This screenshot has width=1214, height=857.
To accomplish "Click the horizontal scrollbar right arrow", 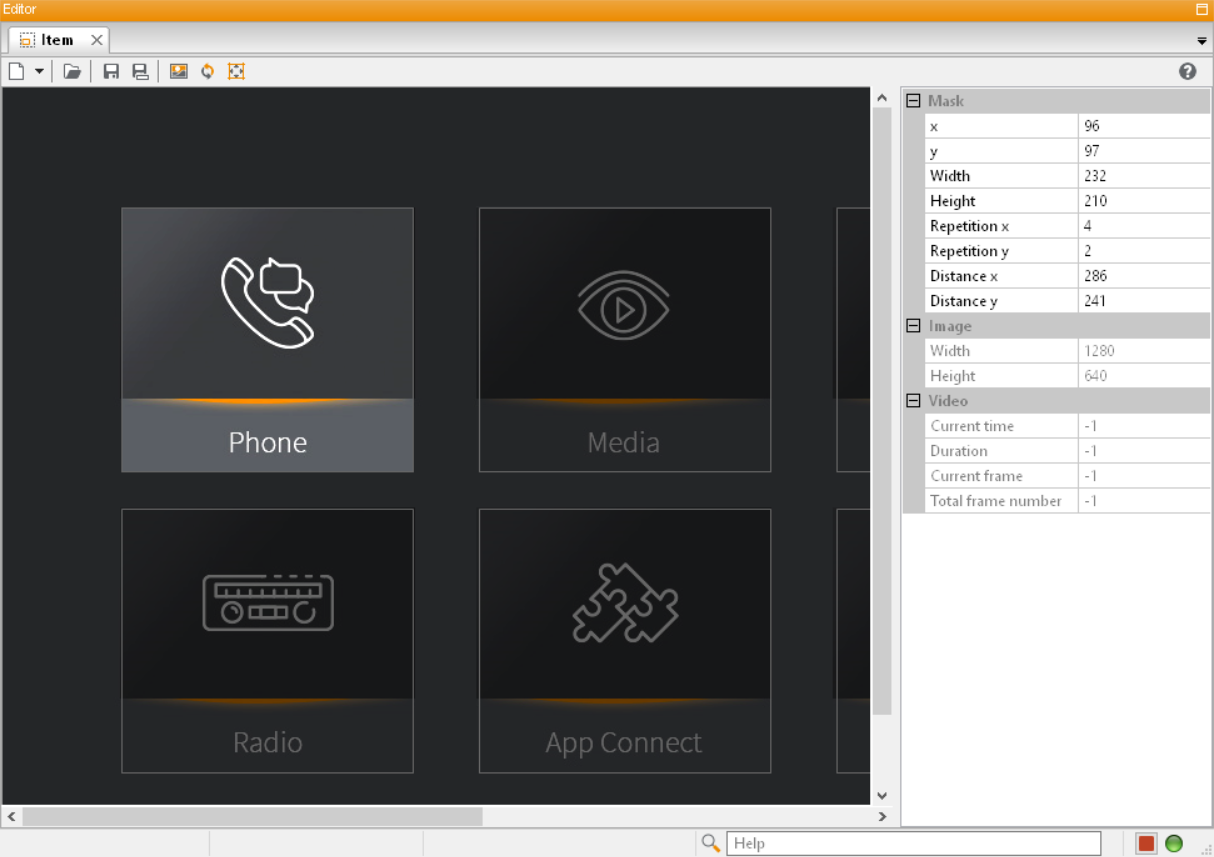I will point(882,817).
